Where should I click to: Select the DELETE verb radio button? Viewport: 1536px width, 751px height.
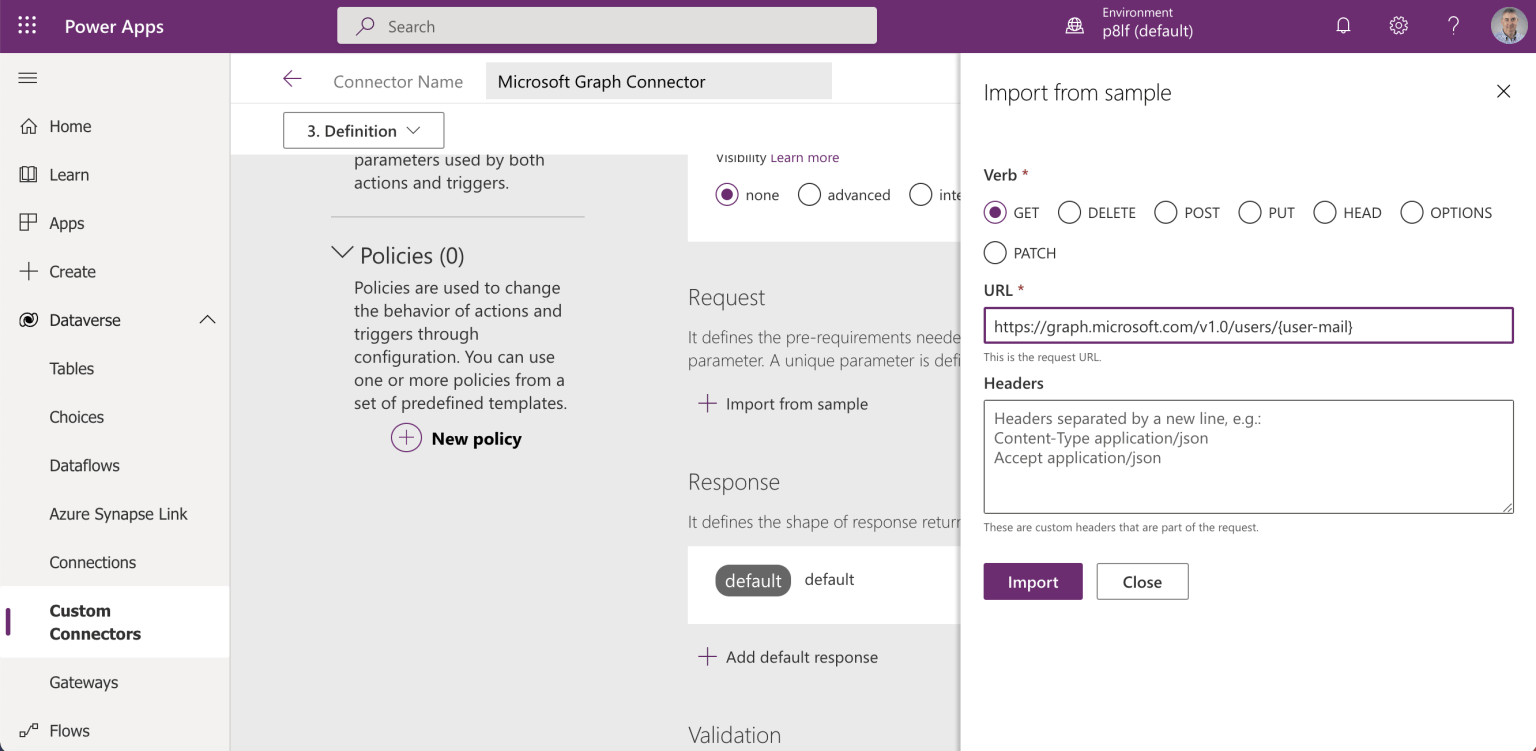[x=1069, y=213]
